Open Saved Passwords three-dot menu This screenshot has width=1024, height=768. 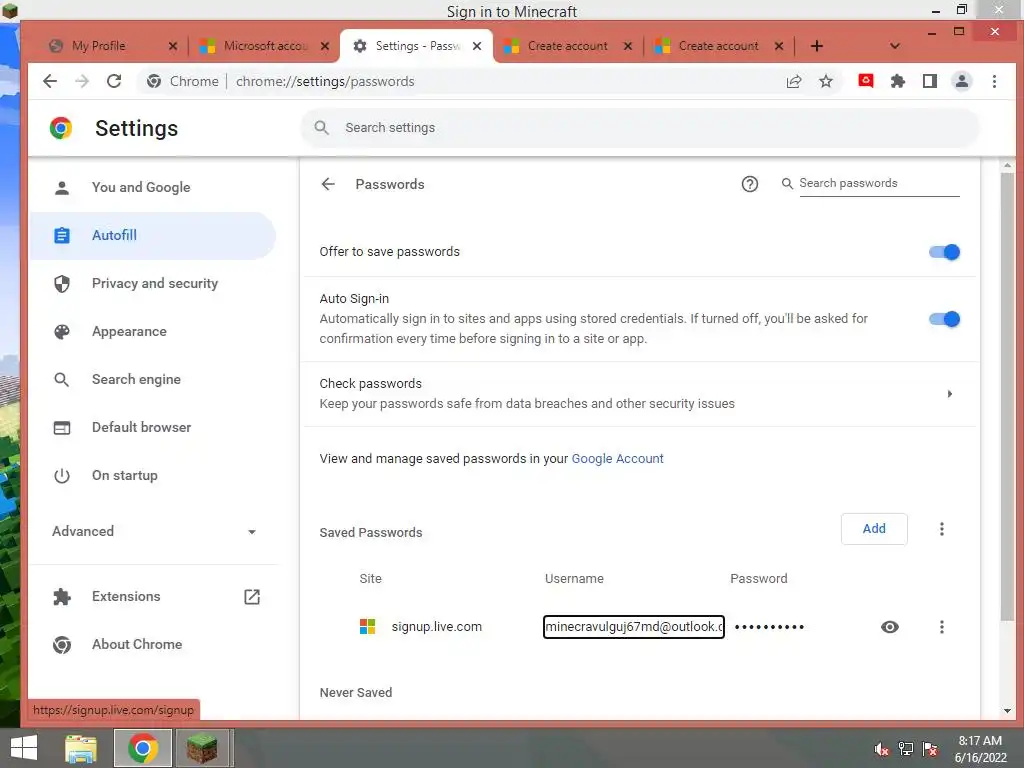pos(942,529)
